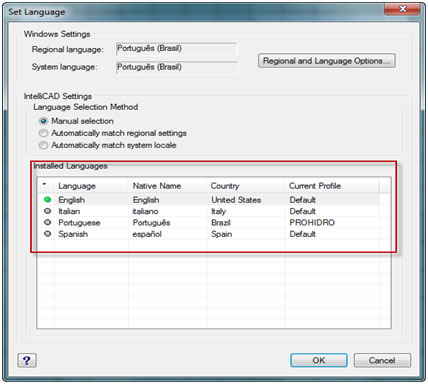Viewport: 428px width, 384px height.
Task: Click the Default profile for English
Action: [x=302, y=200]
